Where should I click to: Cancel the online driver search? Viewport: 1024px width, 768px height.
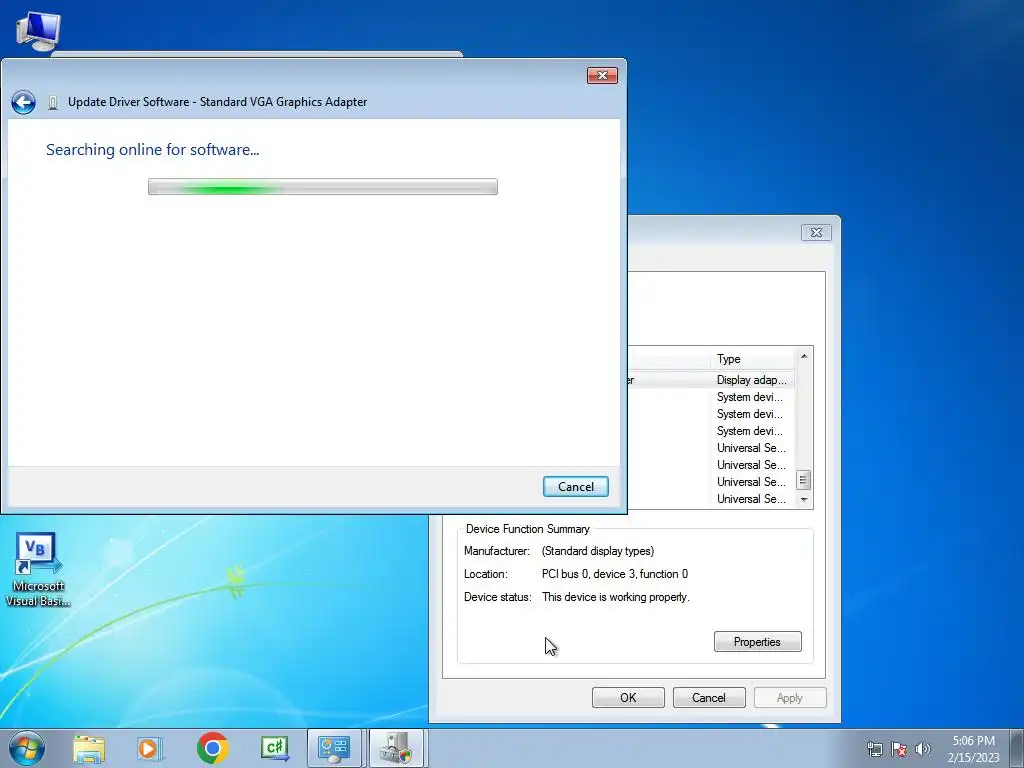pyautogui.click(x=575, y=487)
